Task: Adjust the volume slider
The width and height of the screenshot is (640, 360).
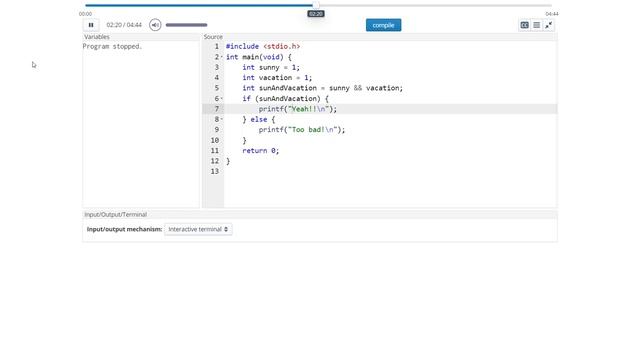Action: point(187,25)
